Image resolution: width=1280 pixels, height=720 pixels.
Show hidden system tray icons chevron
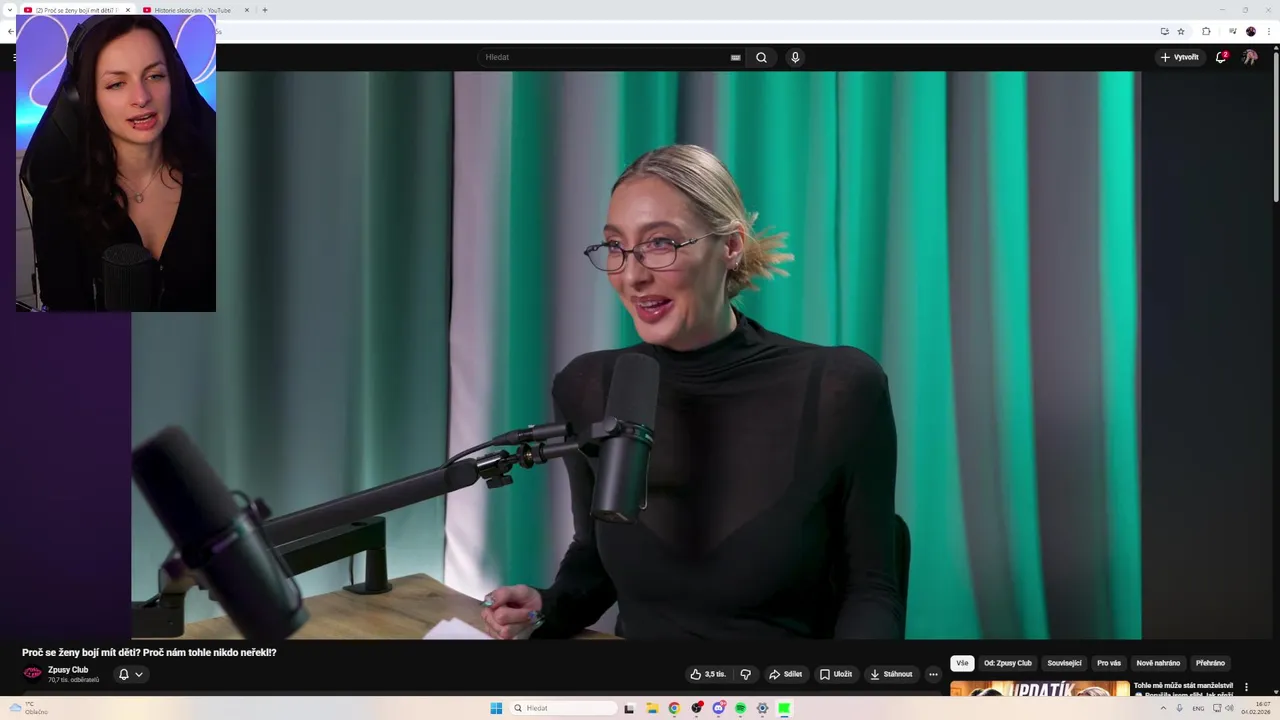[1163, 708]
